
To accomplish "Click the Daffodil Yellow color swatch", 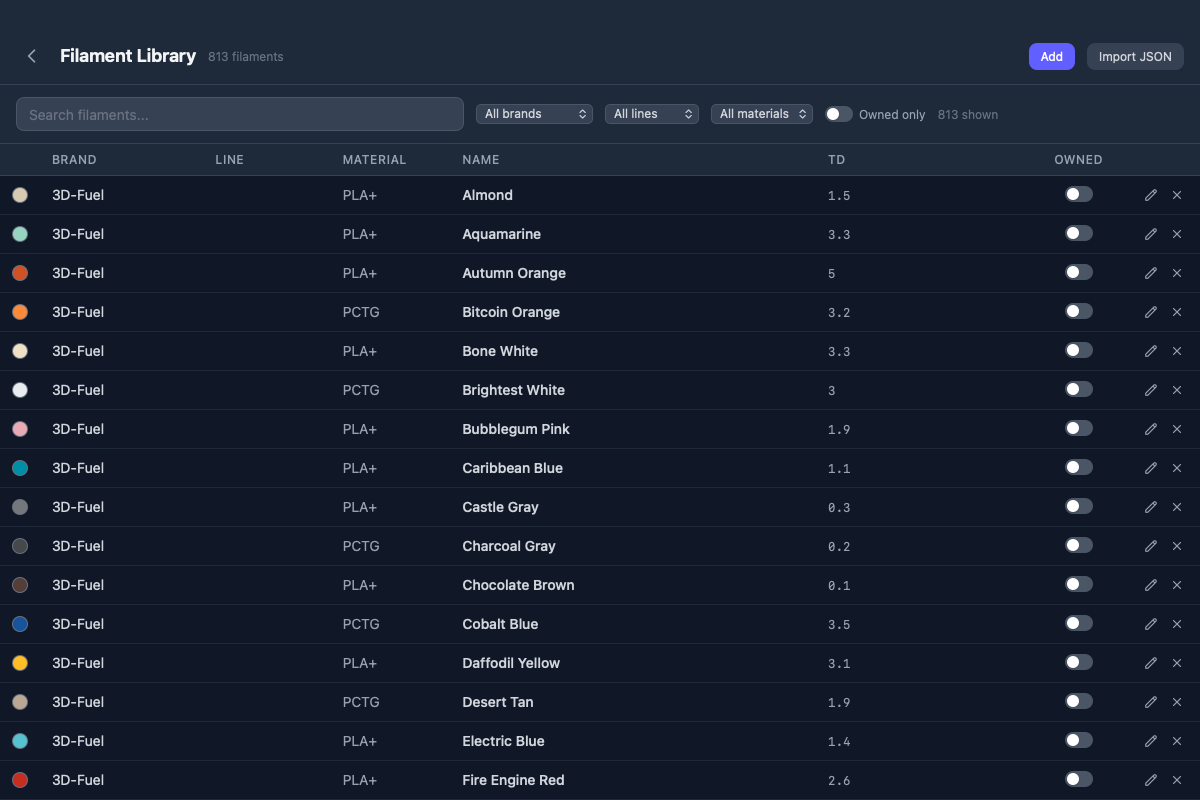I will (x=20, y=663).
